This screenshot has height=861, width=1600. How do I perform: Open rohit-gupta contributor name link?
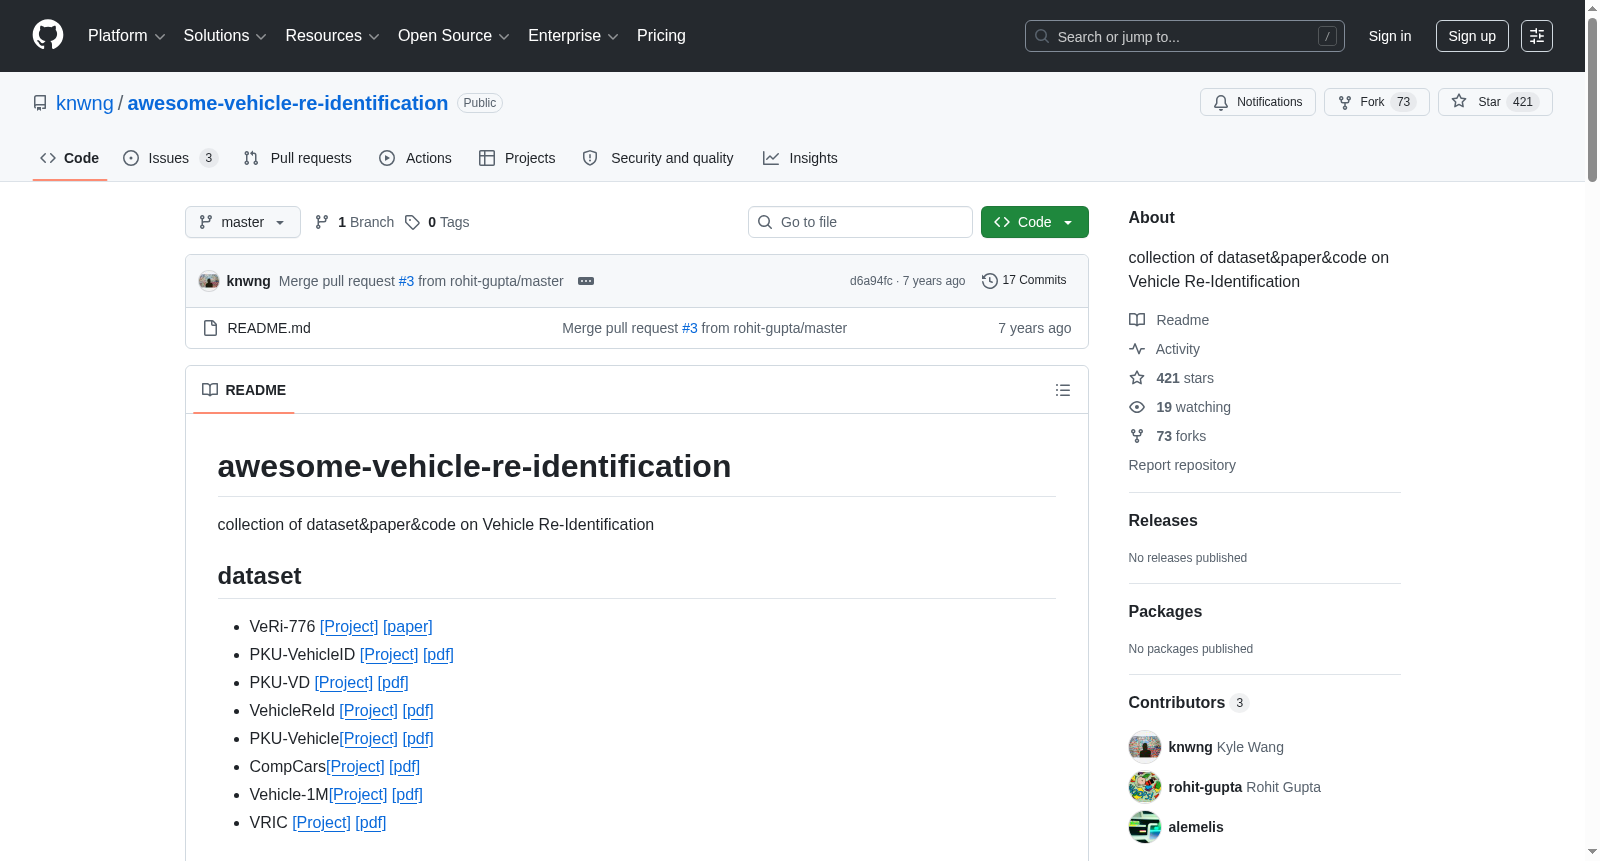pyautogui.click(x=1205, y=787)
